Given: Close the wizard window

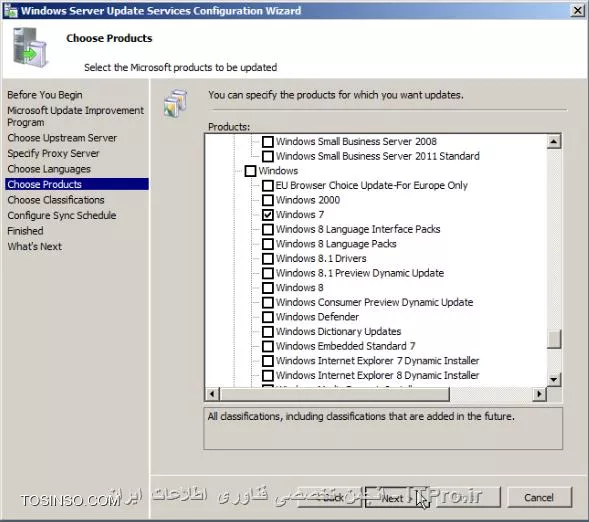Looking at the screenshot, I should point(577,10).
